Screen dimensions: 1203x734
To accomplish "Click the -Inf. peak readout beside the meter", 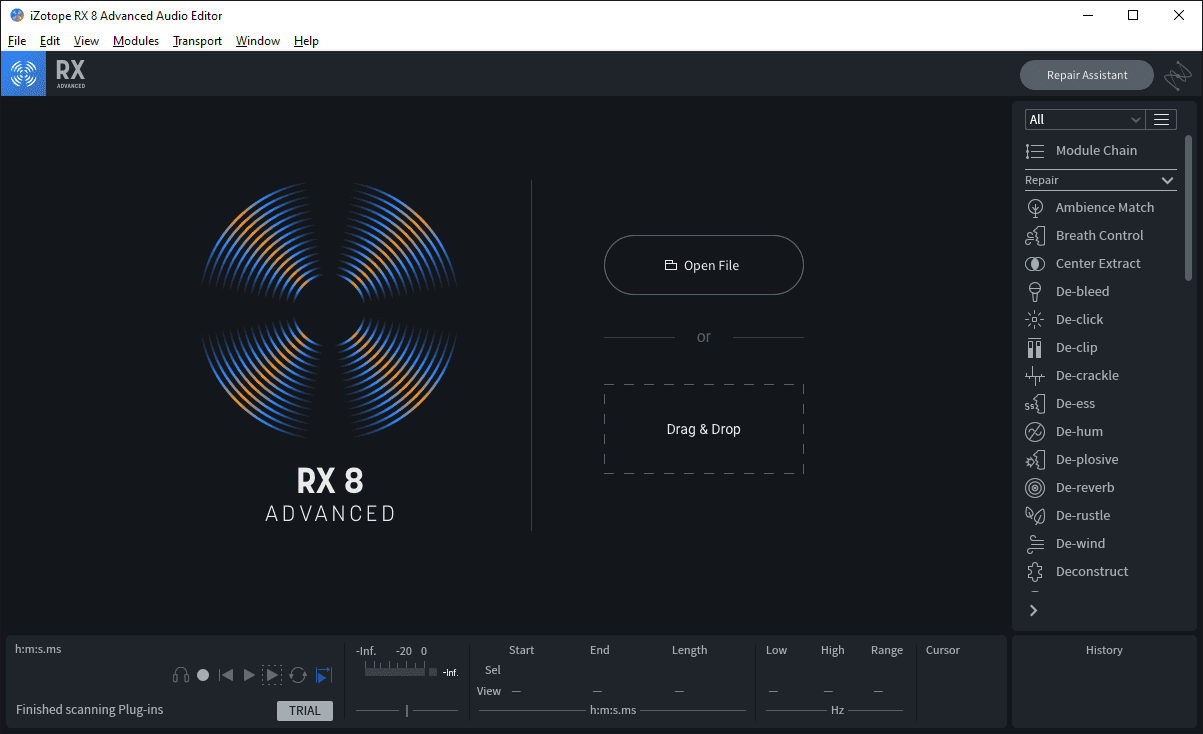I will point(450,673).
